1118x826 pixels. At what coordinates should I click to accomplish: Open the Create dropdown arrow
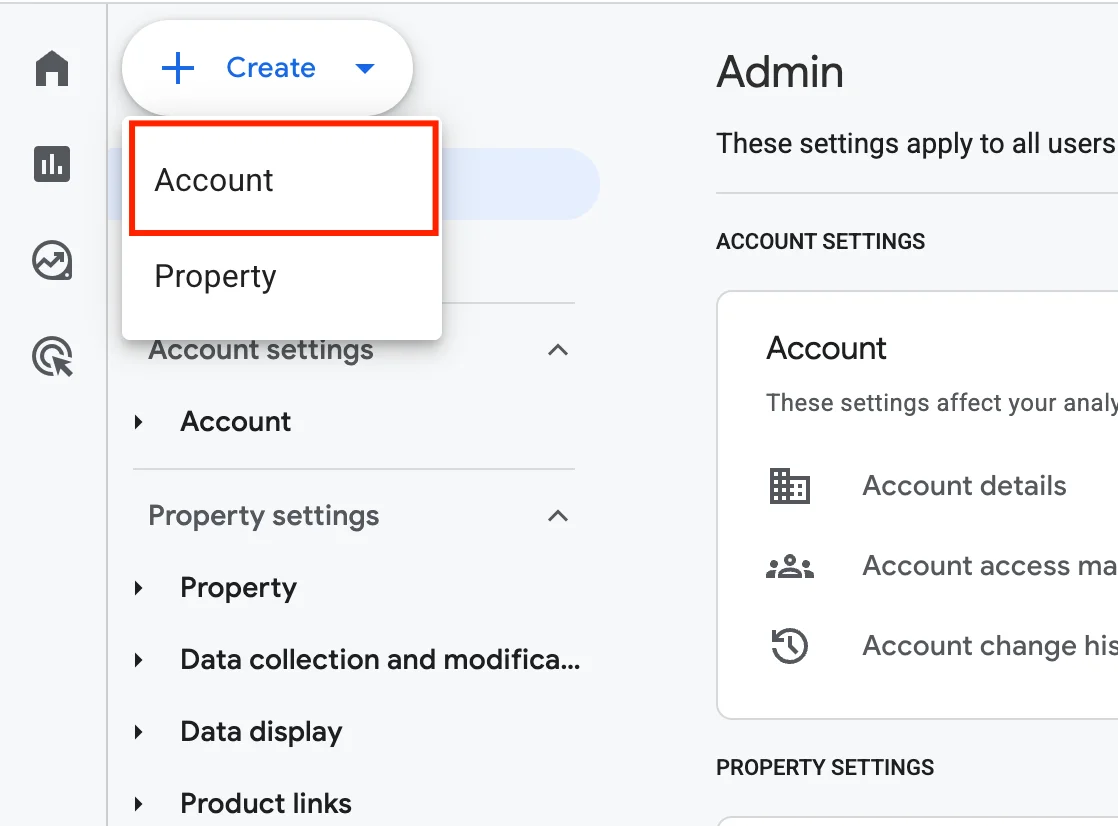(364, 68)
